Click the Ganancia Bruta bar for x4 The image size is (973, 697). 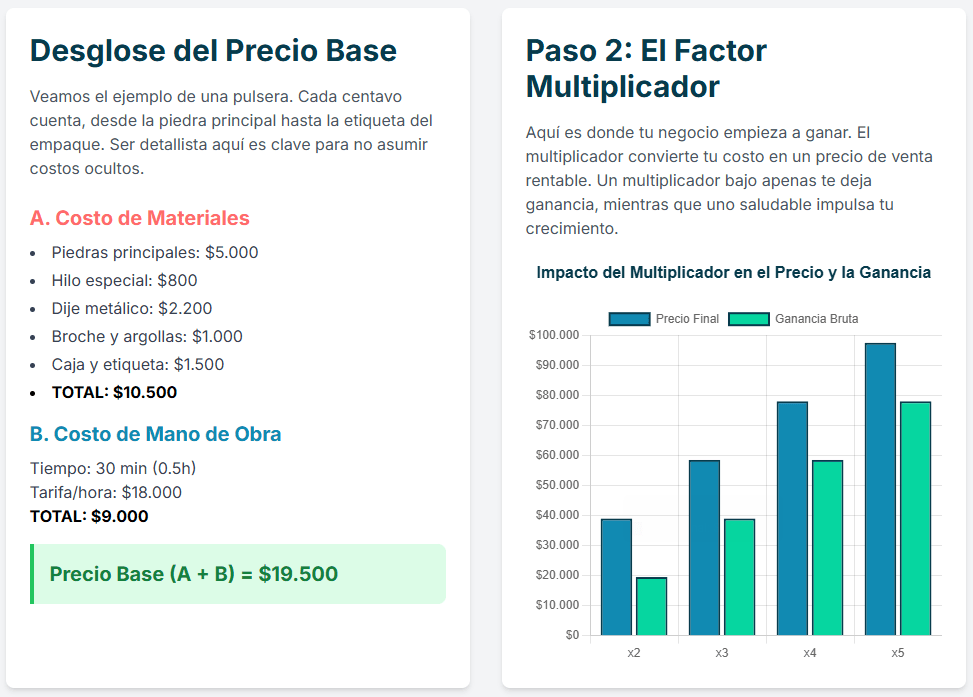point(827,547)
